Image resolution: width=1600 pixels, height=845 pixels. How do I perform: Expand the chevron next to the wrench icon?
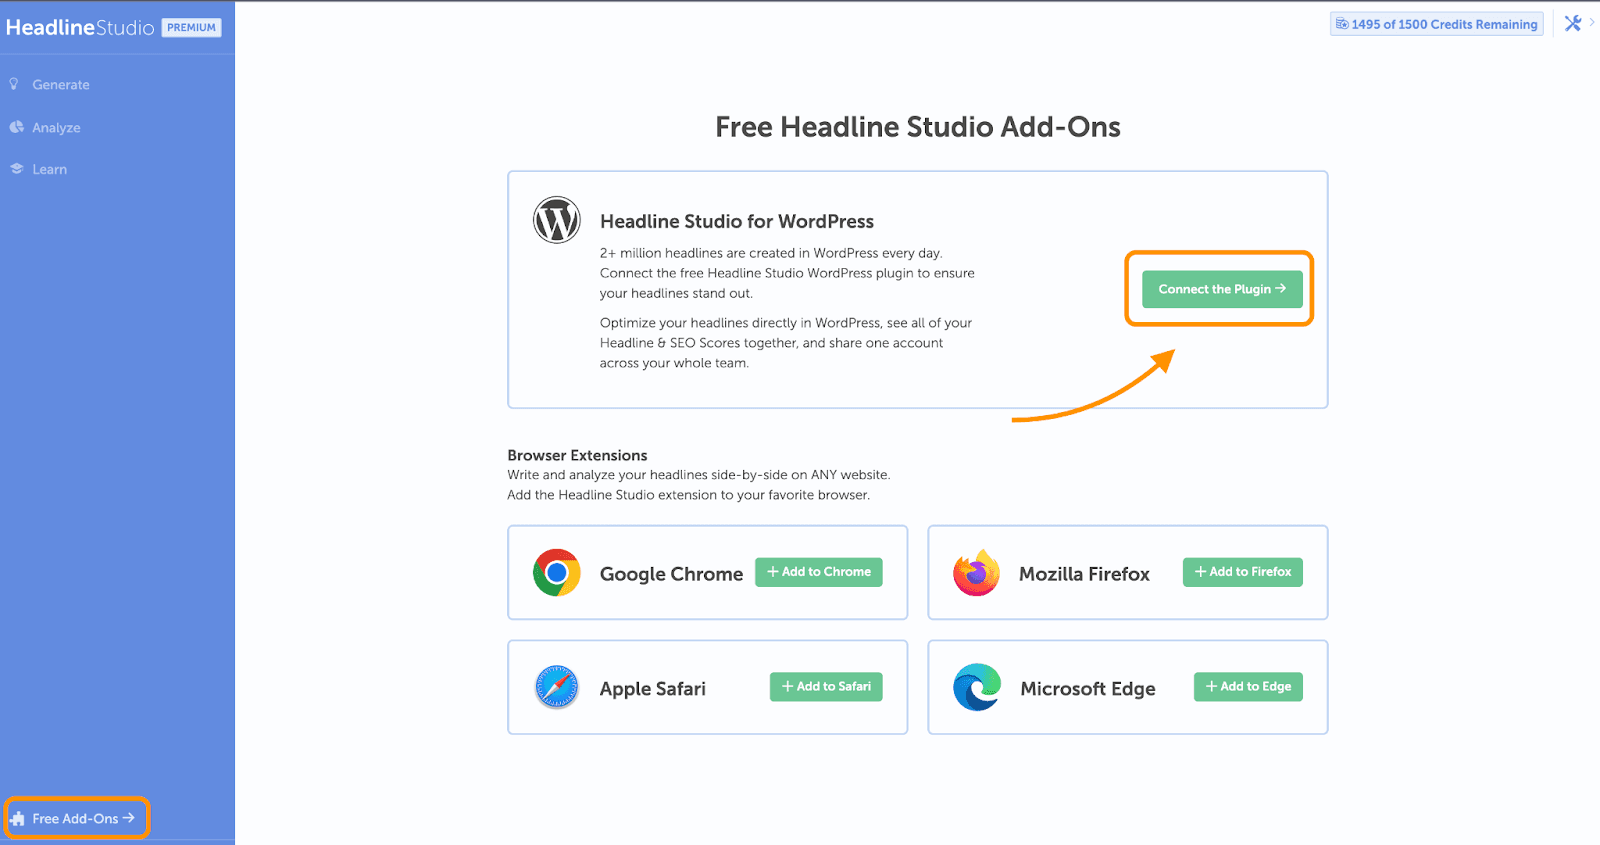(1592, 22)
